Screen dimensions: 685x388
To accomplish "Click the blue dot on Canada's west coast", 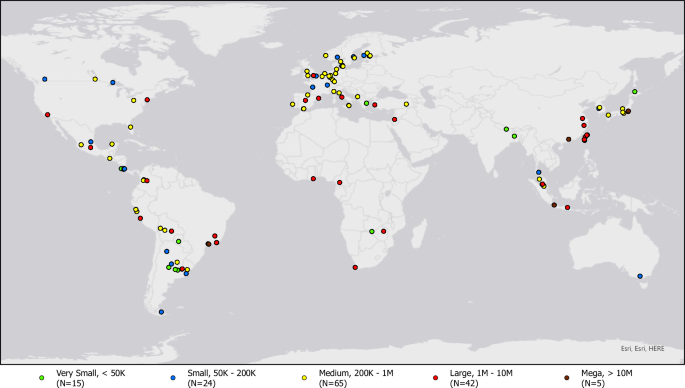I will [45, 79].
